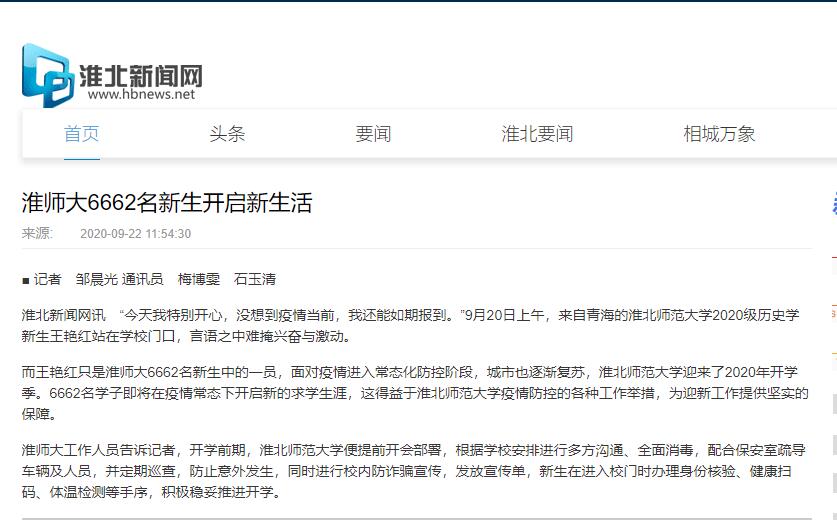Click the cut-off blue sidebar heading at right

pyautogui.click(x=833, y=206)
